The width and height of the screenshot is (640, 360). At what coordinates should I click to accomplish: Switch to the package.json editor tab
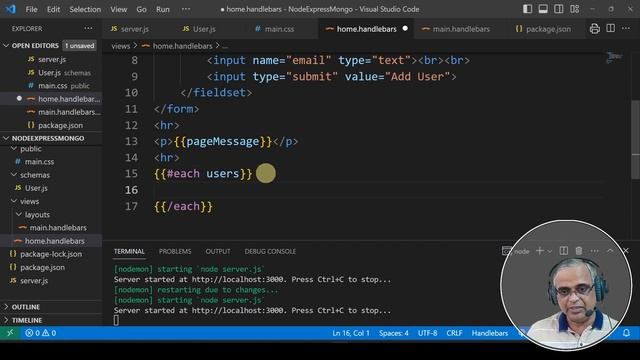pos(543,29)
